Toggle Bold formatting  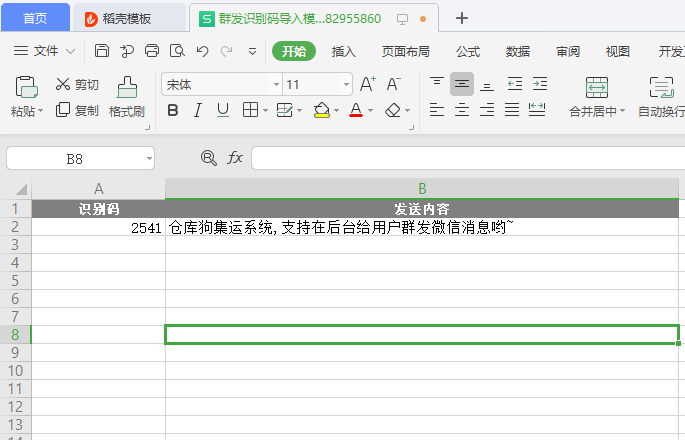point(173,110)
